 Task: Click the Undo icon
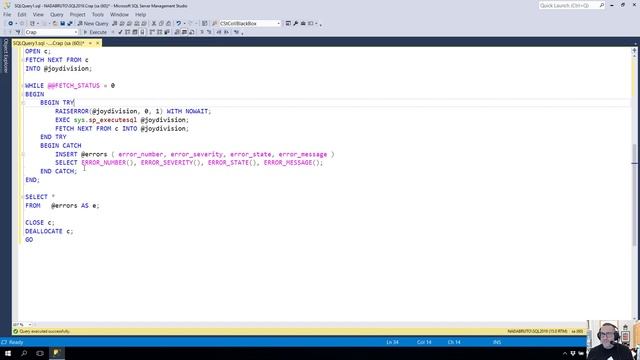coord(178,23)
